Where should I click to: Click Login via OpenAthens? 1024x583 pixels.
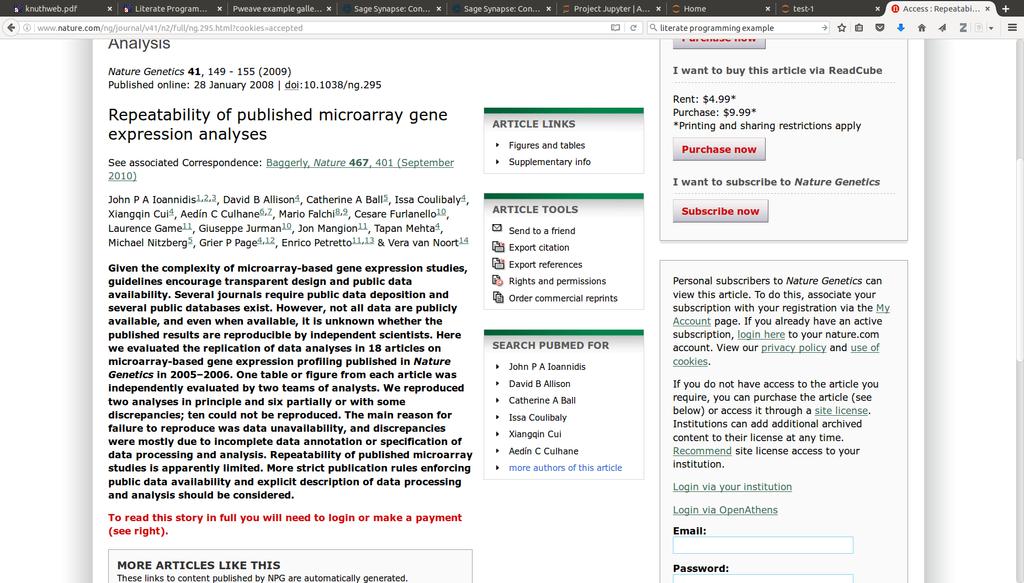click(725, 511)
